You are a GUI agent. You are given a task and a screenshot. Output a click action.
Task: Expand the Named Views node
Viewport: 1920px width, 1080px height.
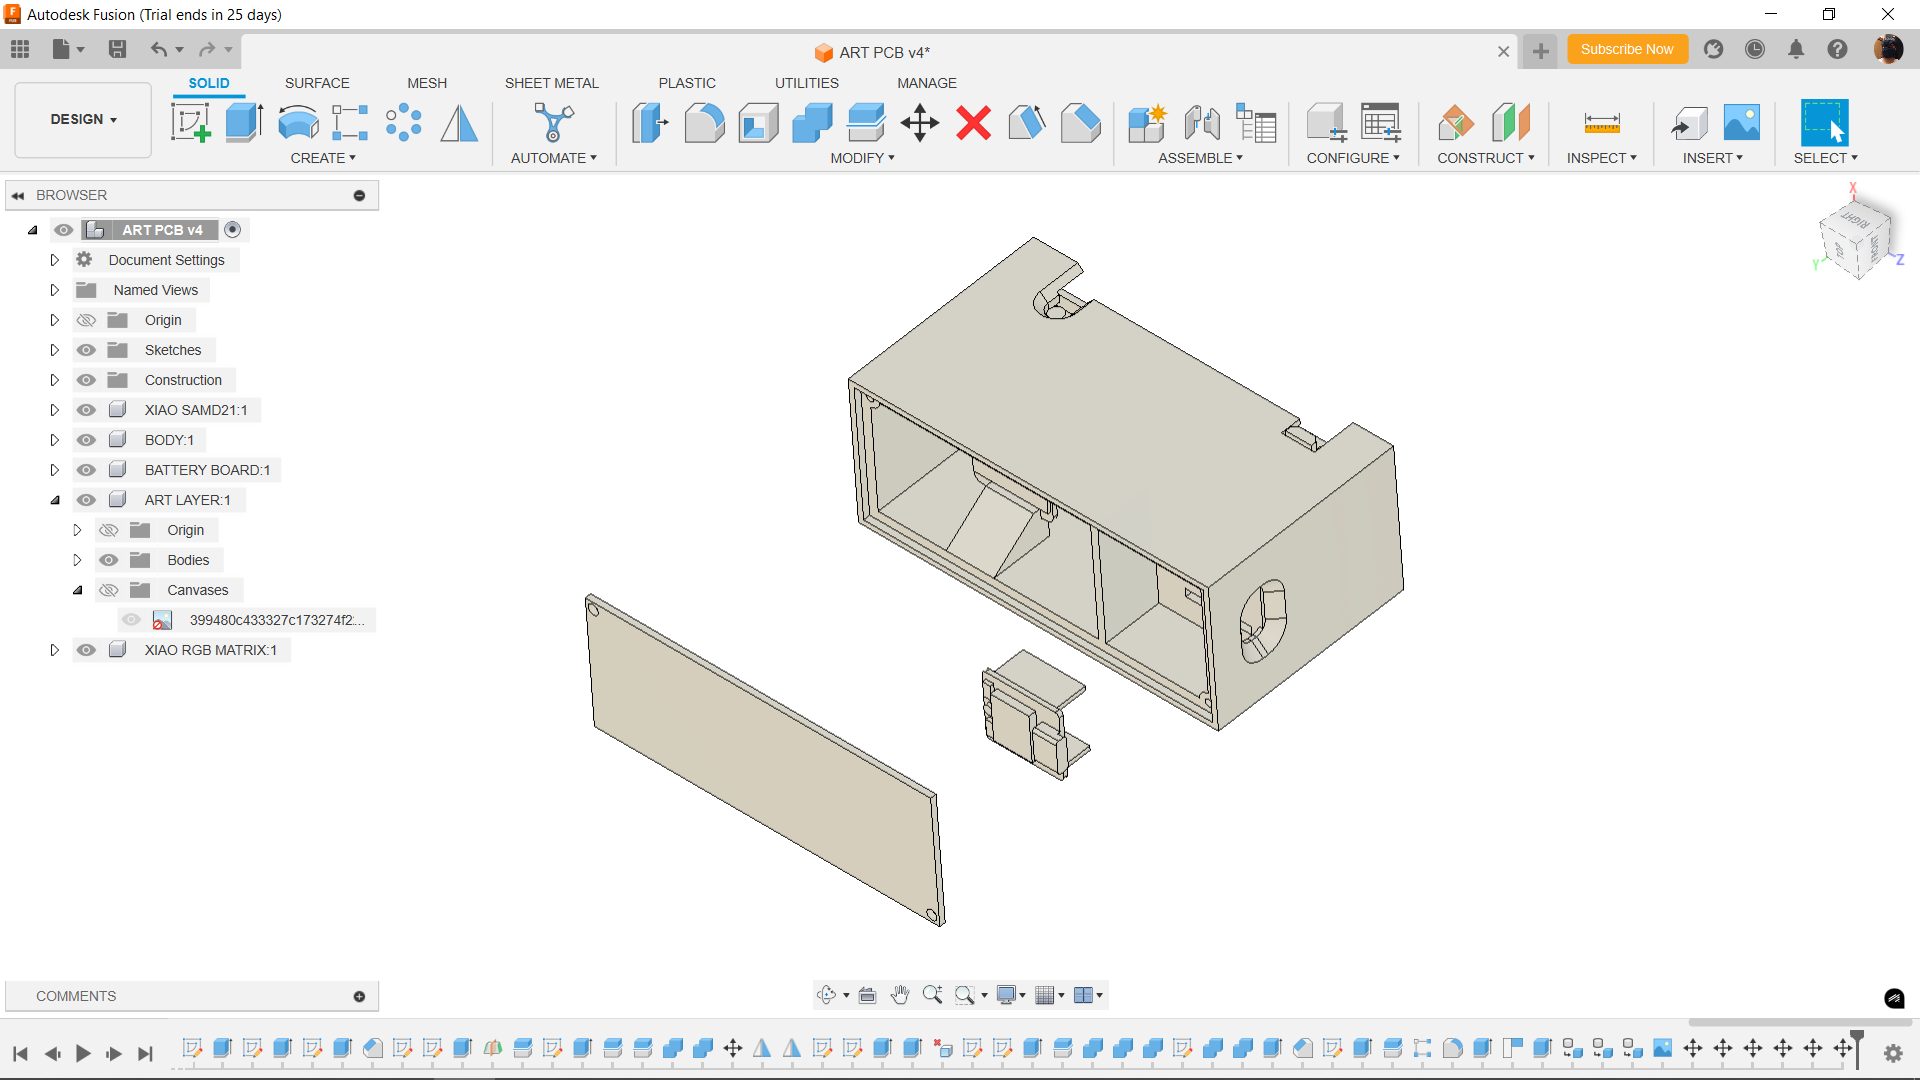click(54, 290)
